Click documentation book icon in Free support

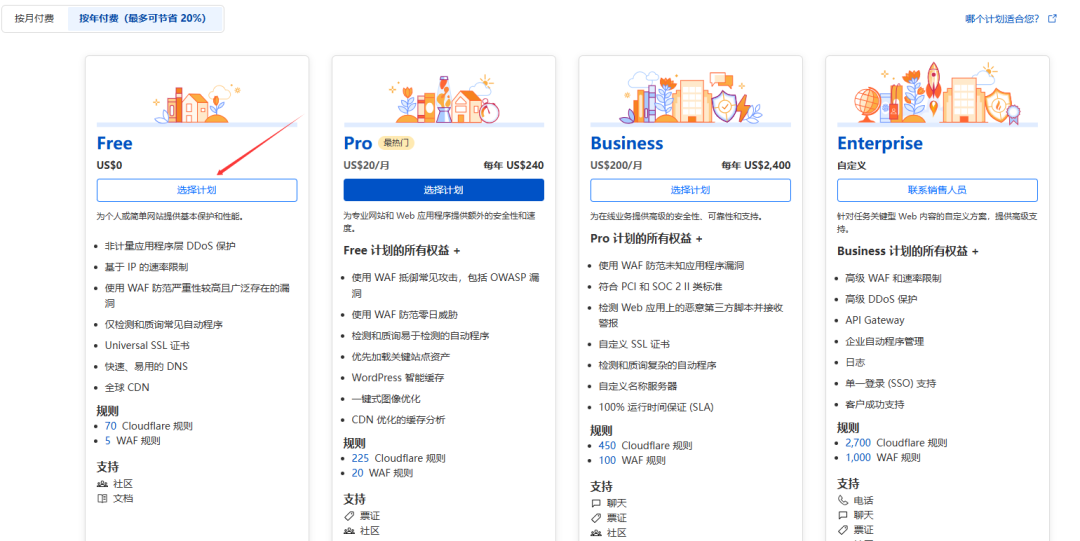pyautogui.click(x=103, y=499)
